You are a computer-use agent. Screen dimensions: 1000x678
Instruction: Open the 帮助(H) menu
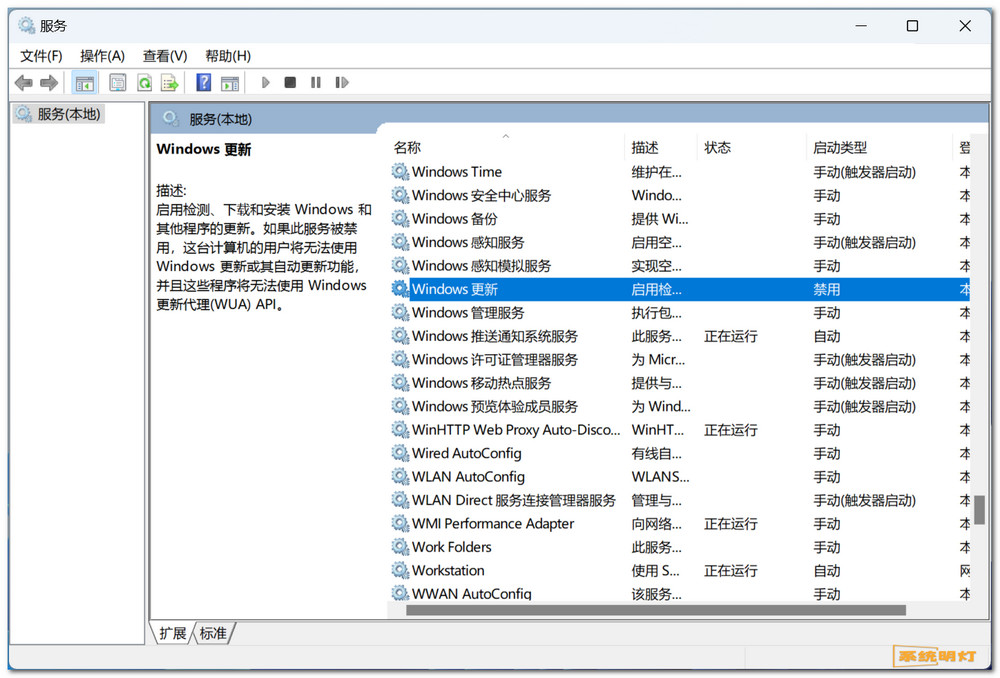[x=228, y=55]
